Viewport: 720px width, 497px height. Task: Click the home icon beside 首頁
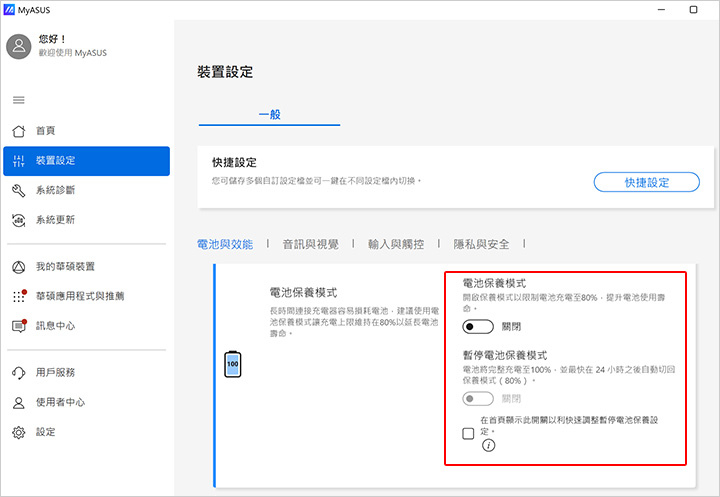[x=18, y=131]
